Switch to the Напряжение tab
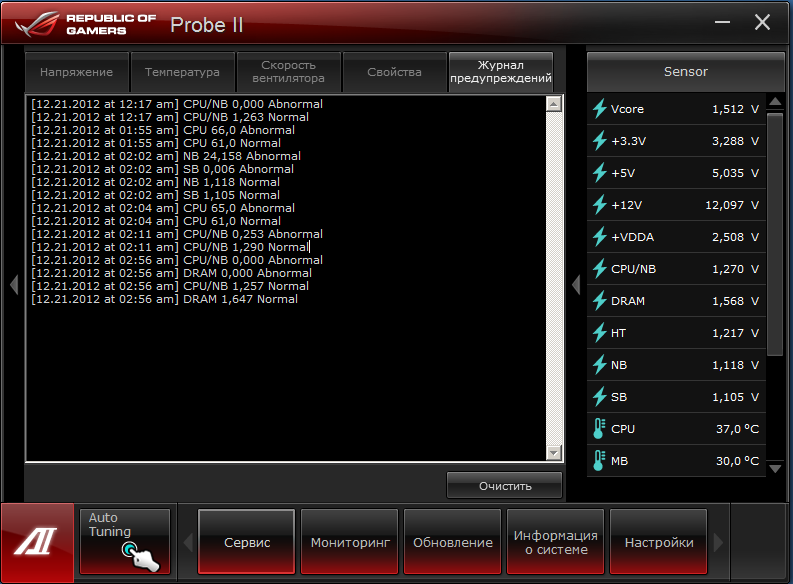Viewport: 793px width, 584px height. 76,72
